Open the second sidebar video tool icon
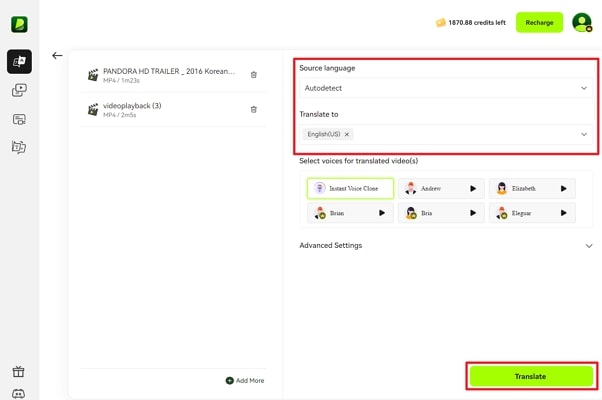Image resolution: width=602 pixels, height=400 pixels. click(x=19, y=90)
